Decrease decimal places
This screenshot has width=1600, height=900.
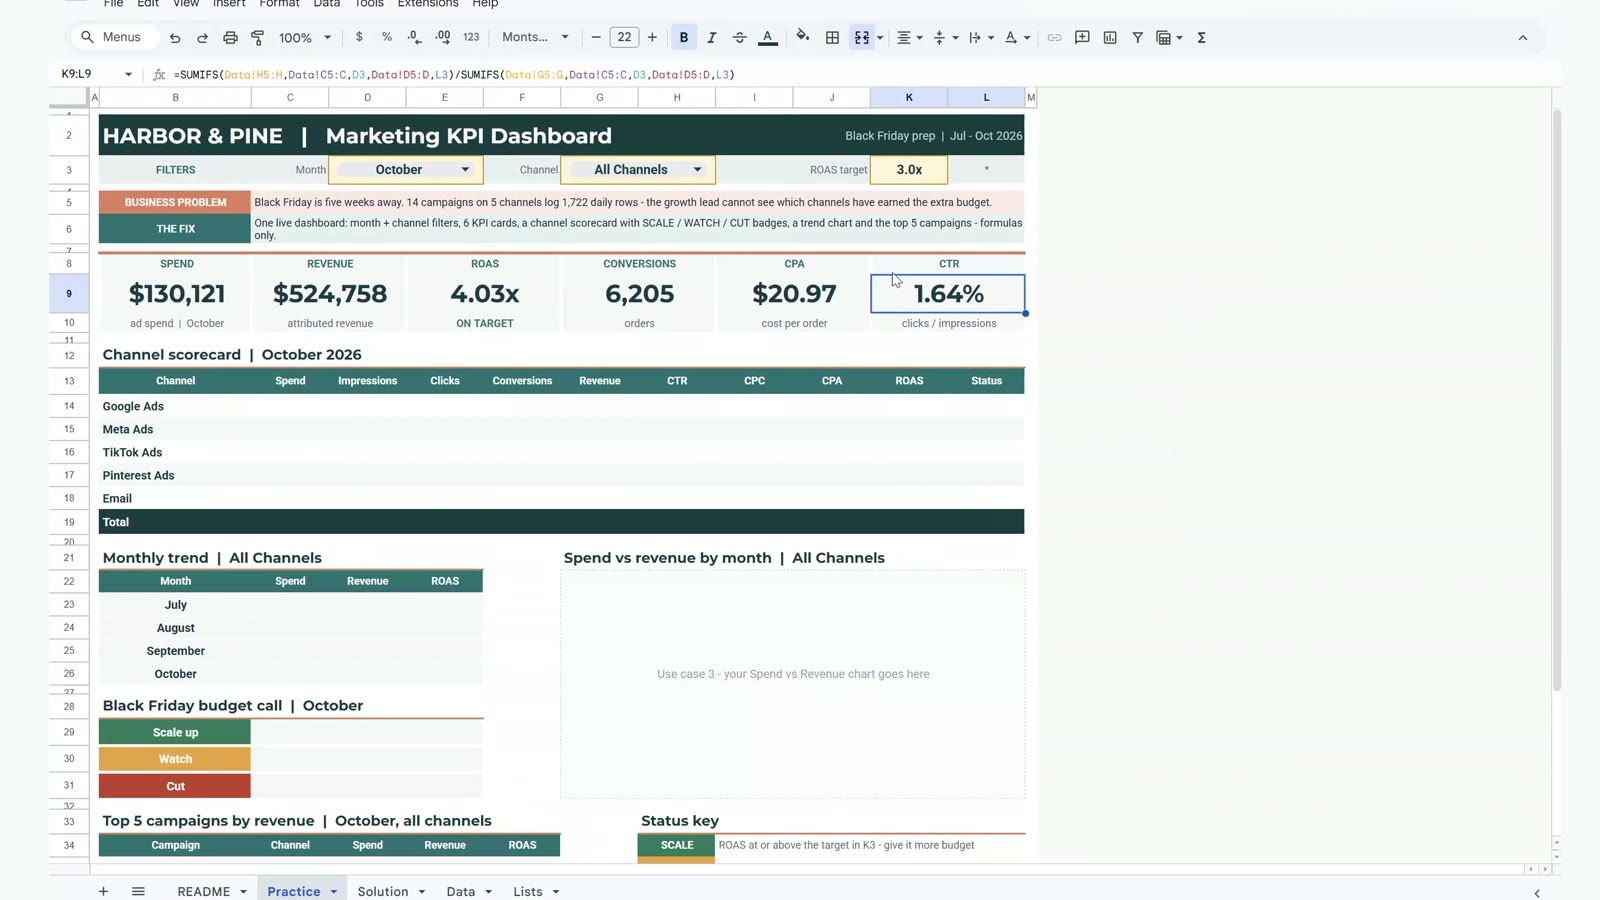(415, 37)
